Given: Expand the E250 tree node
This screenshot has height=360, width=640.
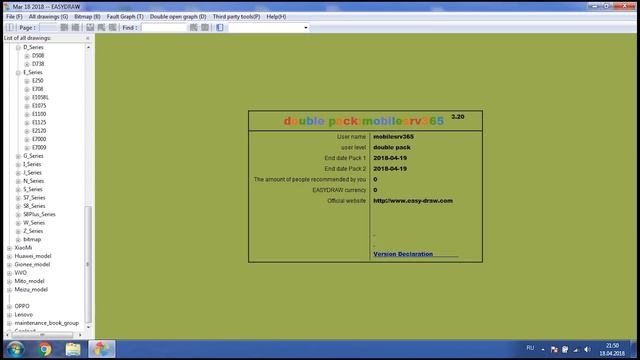Looking at the screenshot, I should click(x=27, y=81).
